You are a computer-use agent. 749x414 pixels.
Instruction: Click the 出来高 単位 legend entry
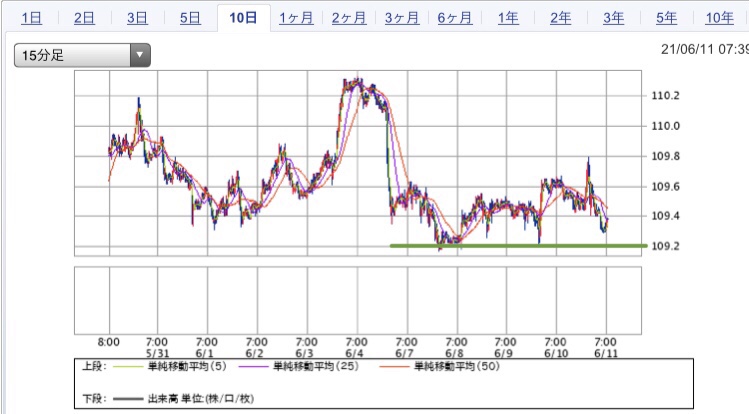(201, 398)
